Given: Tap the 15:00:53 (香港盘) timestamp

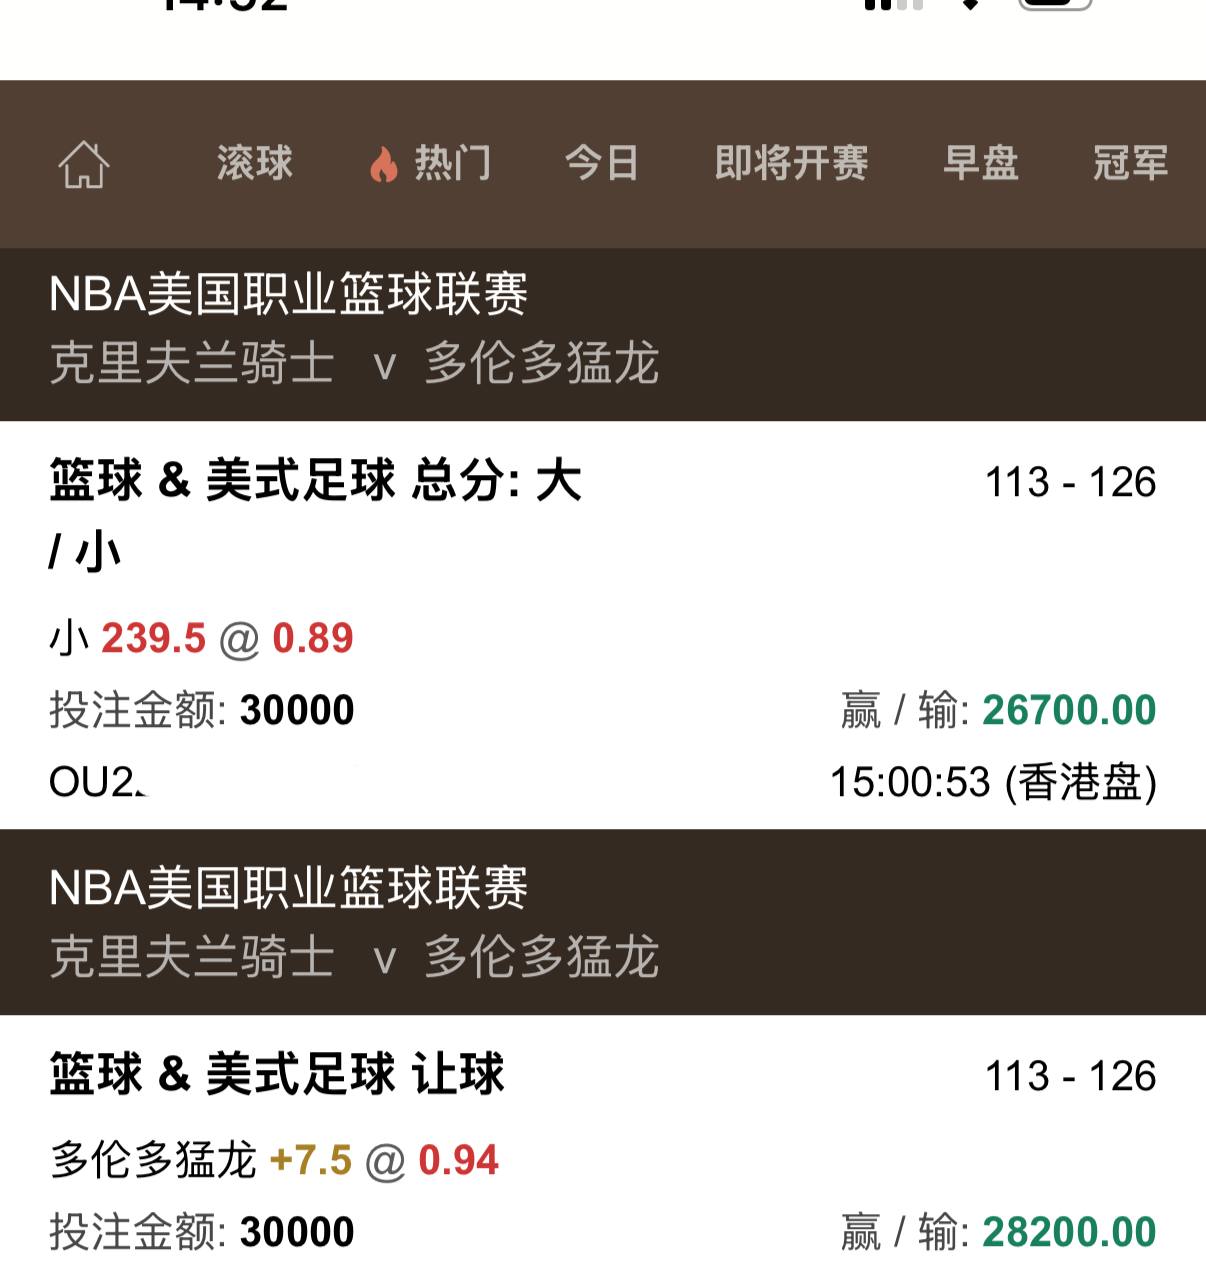Looking at the screenshot, I should click(993, 782).
